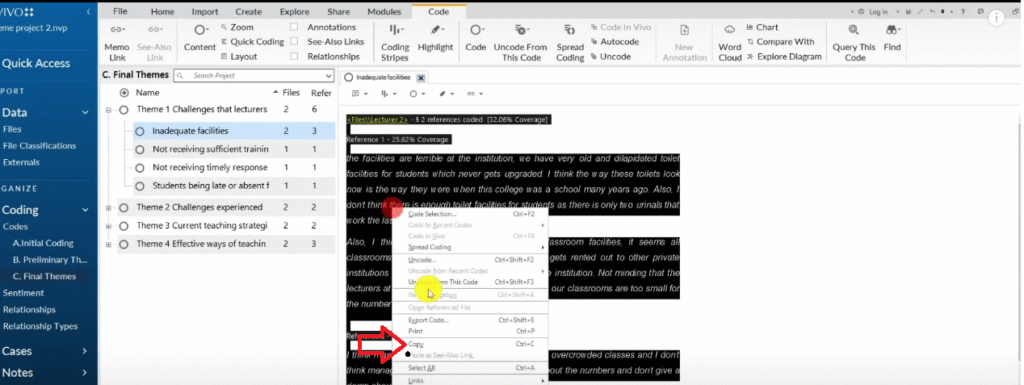The height and width of the screenshot is (385, 1024).
Task: Click Uncode From This Code icon
Action: click(x=520, y=30)
